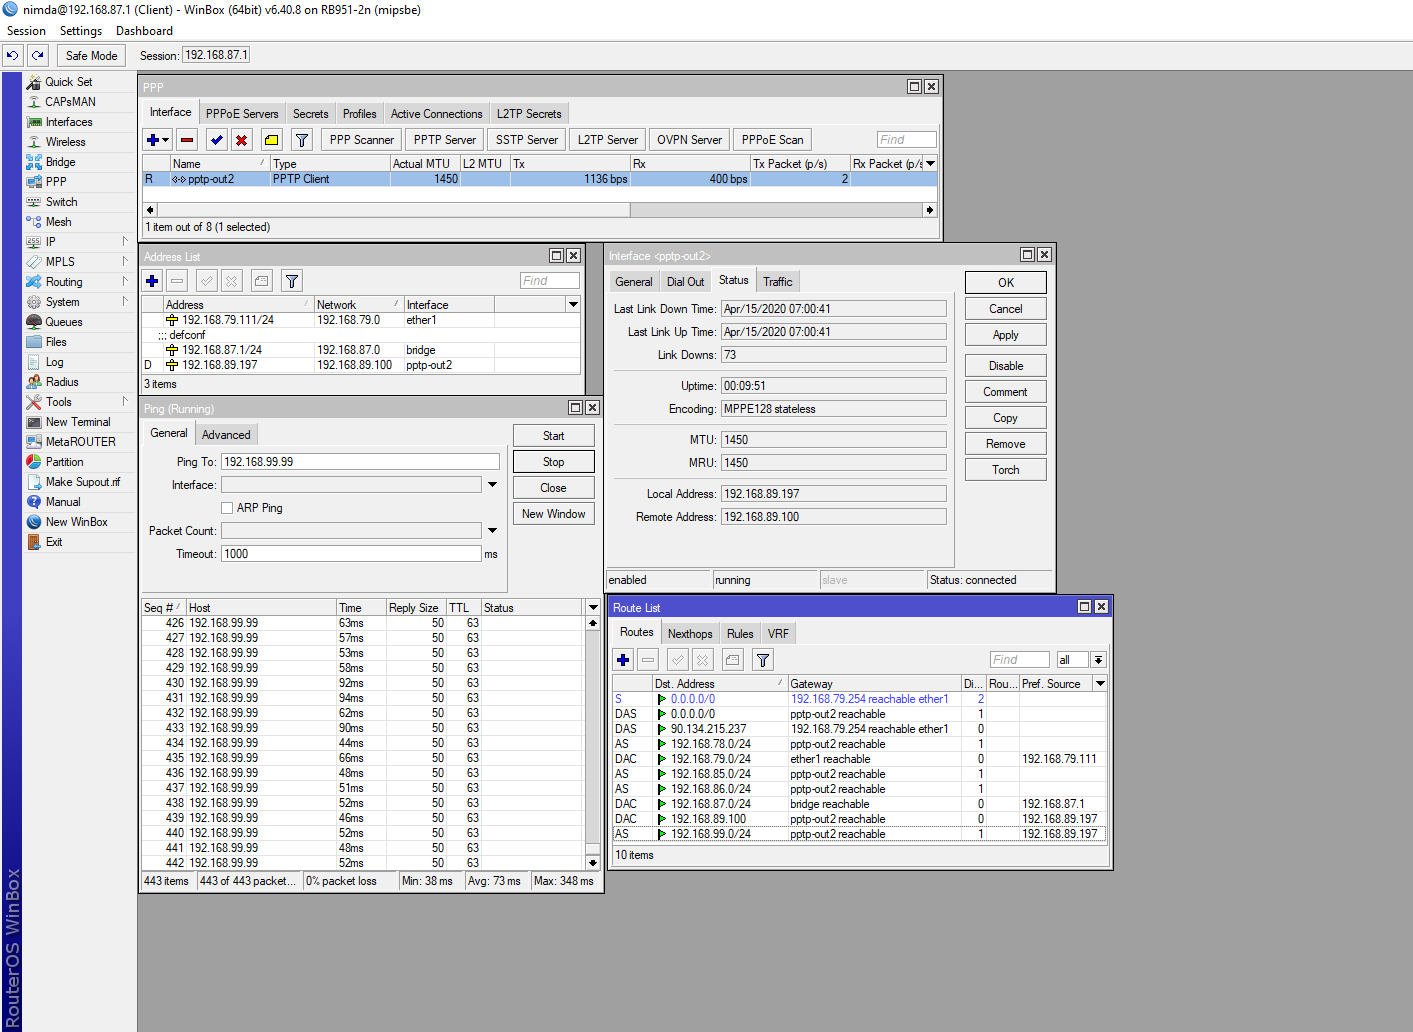Click the Torch button
Viewport: 1413px width, 1032px height.
point(1005,470)
